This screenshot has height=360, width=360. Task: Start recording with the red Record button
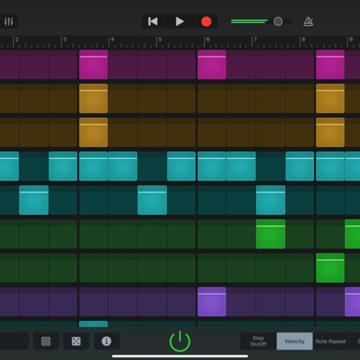pos(206,22)
